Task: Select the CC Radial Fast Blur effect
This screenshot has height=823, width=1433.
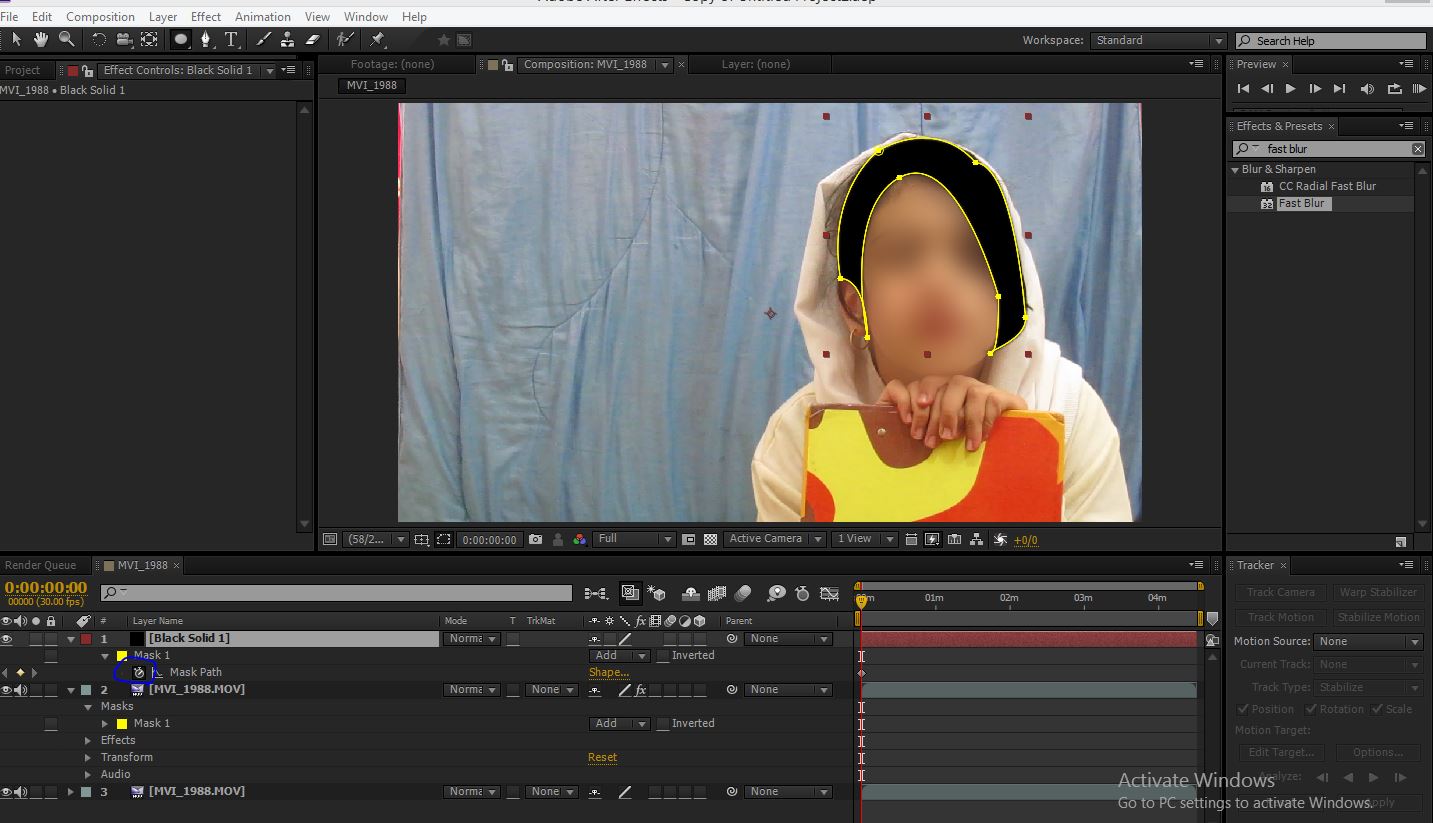Action: click(1327, 186)
